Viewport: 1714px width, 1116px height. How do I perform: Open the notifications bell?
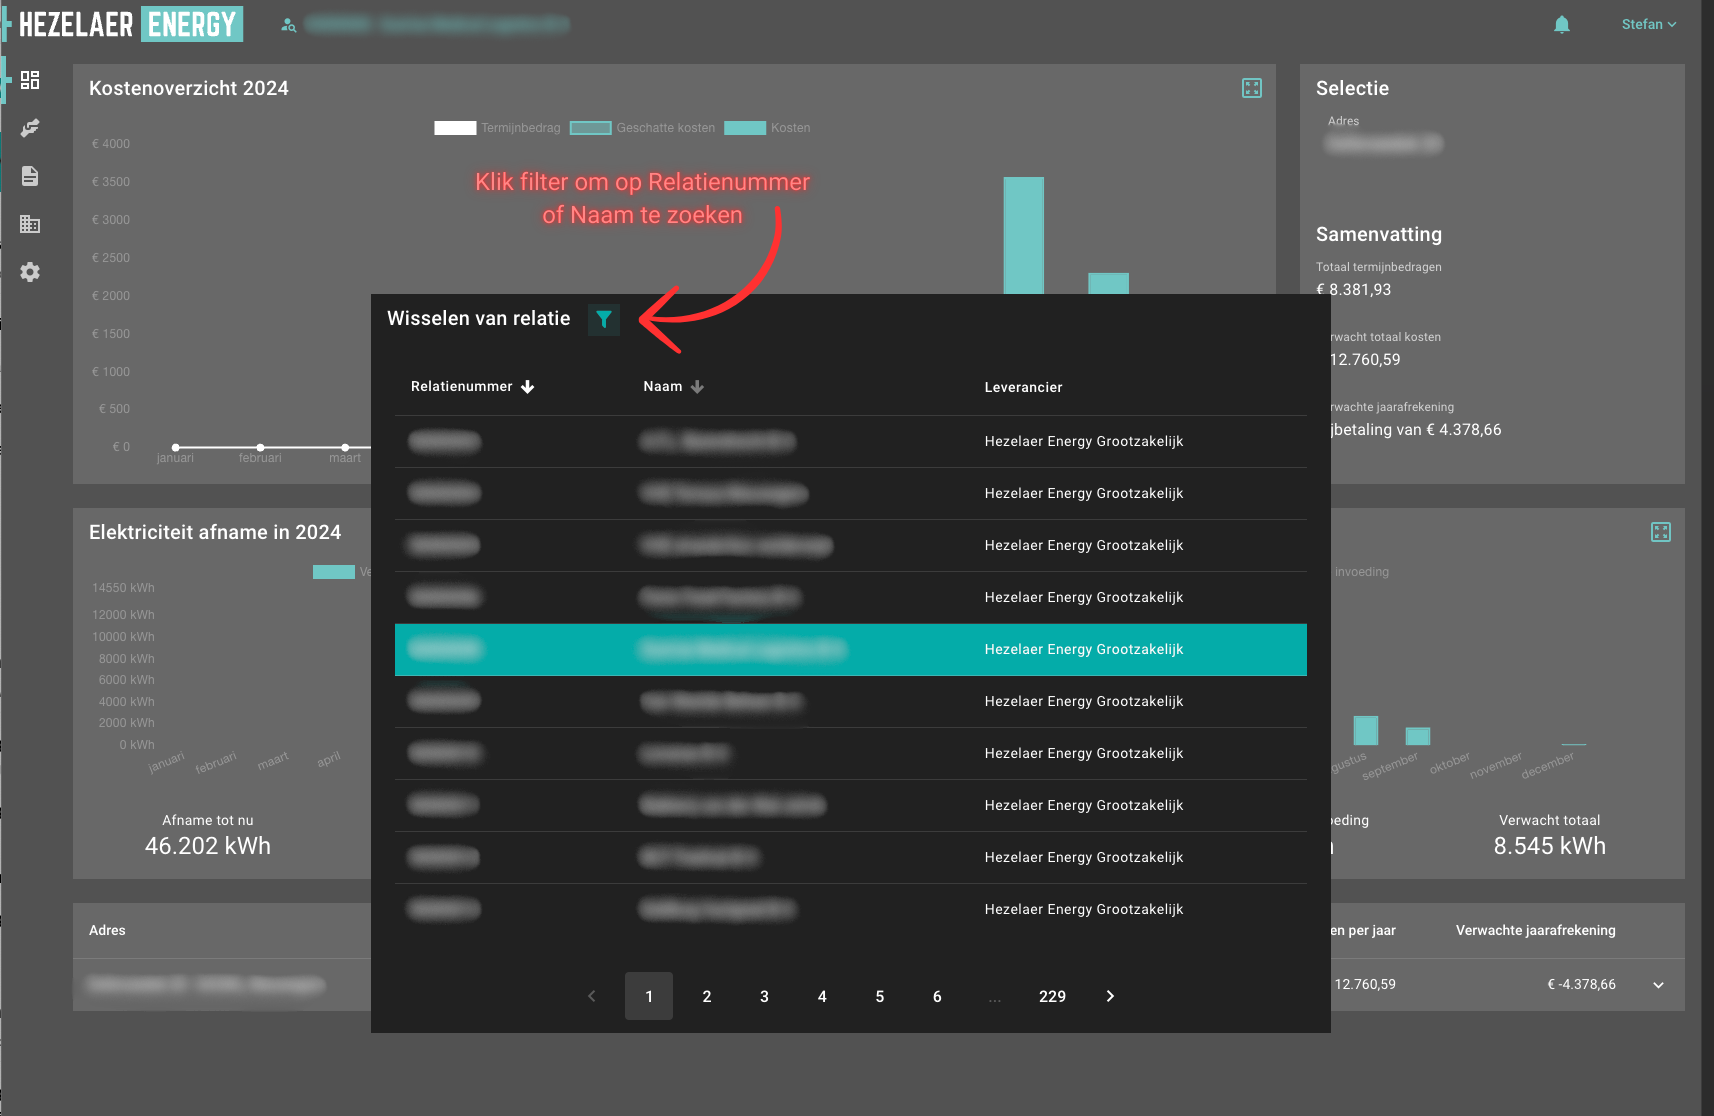click(x=1562, y=24)
